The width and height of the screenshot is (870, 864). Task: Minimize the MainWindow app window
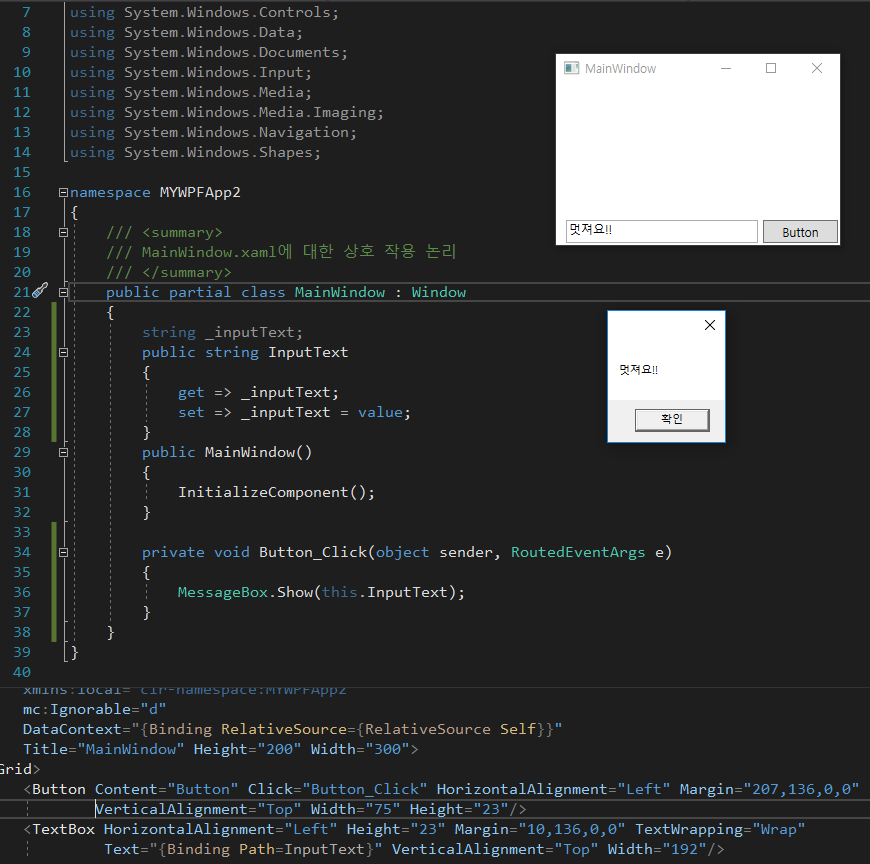[726, 68]
